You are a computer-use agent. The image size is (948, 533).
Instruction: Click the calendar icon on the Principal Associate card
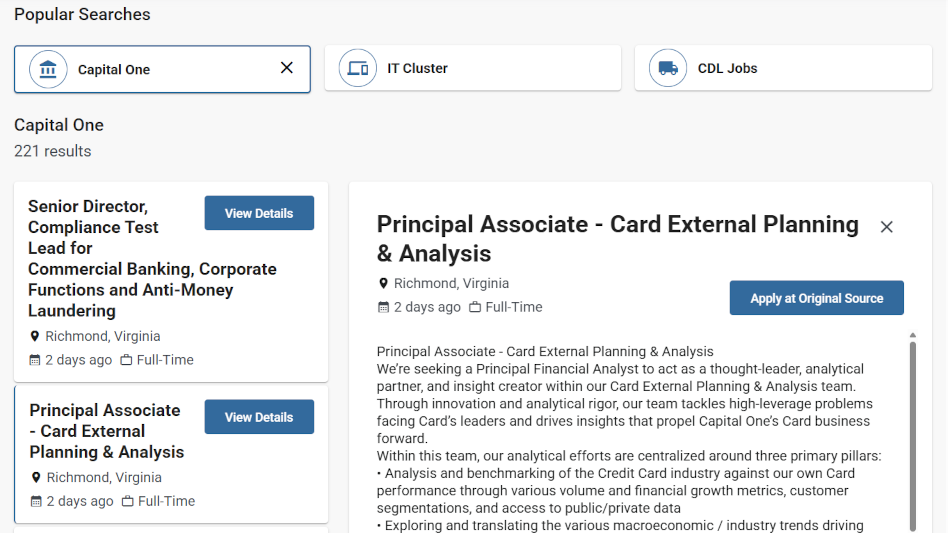click(x=36, y=502)
